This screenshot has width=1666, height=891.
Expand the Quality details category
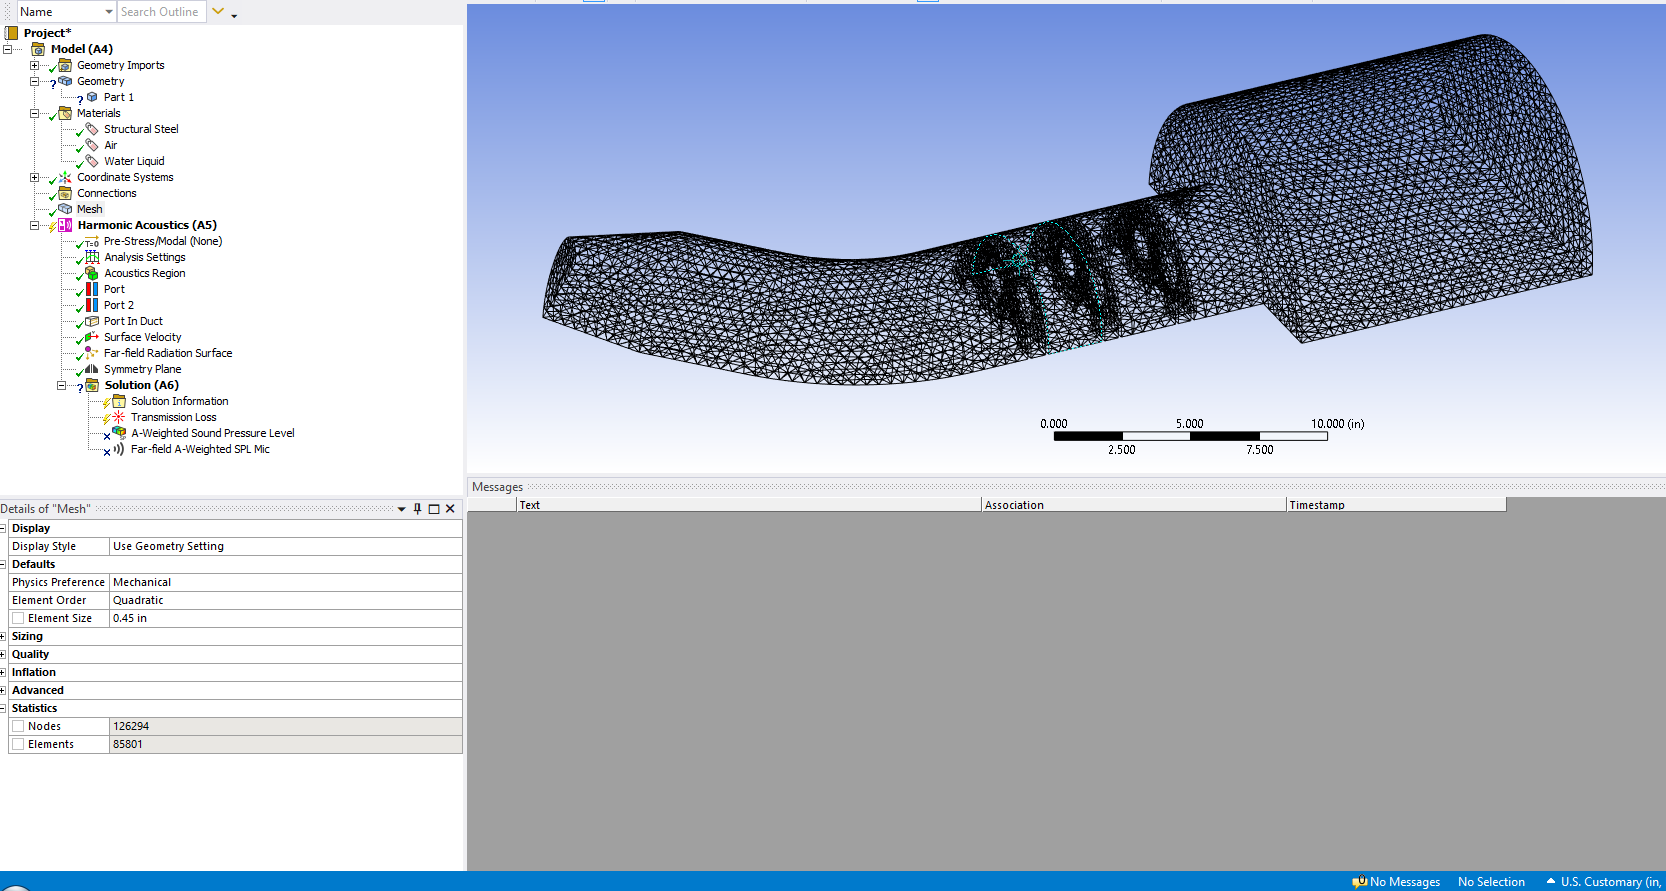(x=3, y=654)
